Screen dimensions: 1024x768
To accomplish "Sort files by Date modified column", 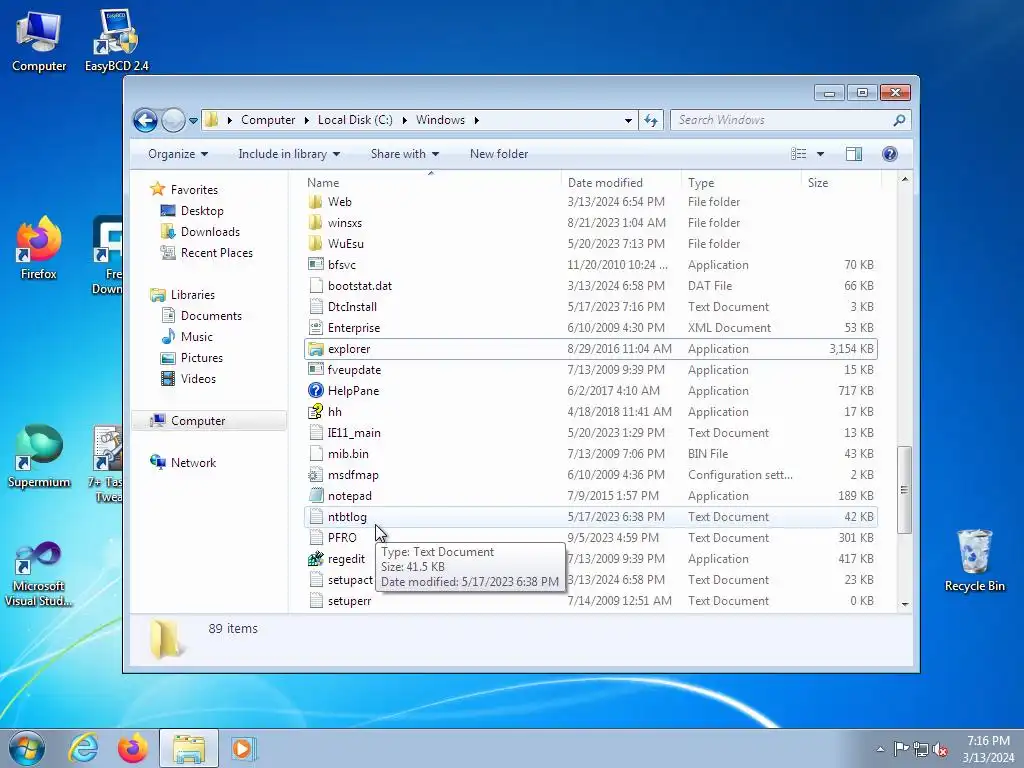I will tap(620, 183).
